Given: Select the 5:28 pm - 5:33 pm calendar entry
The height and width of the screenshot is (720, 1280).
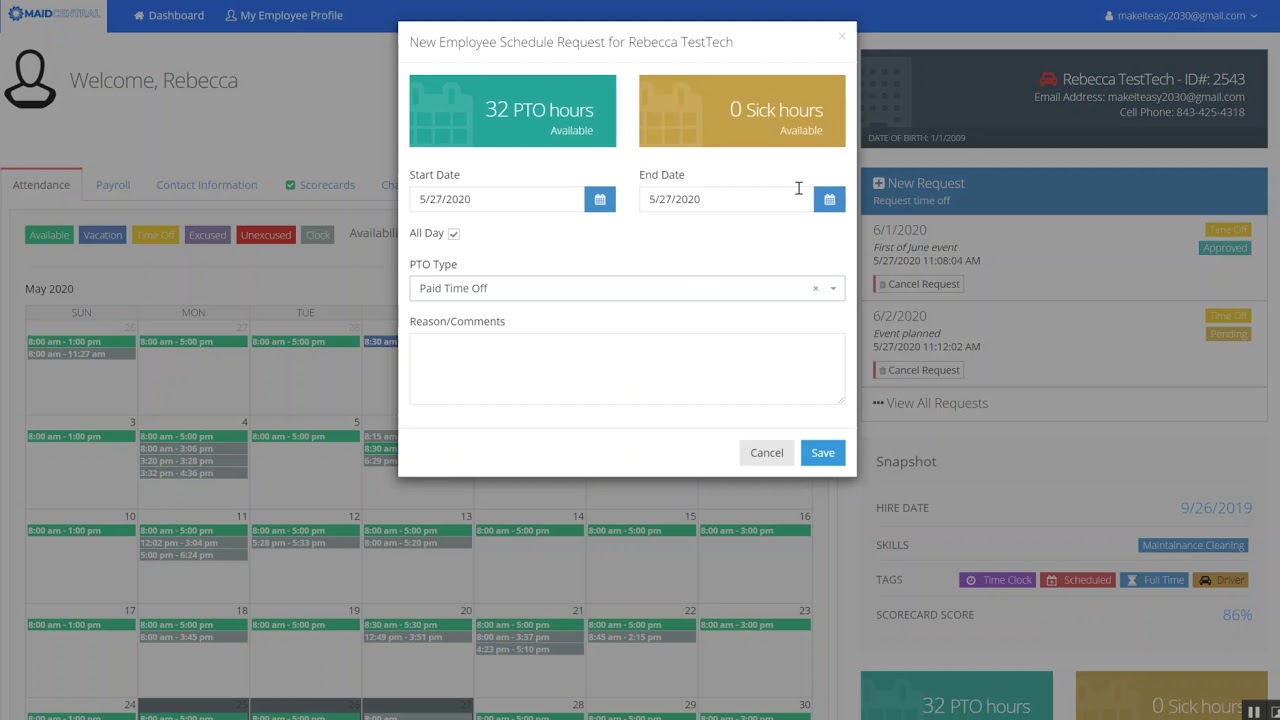Looking at the screenshot, I should click(x=305, y=543).
